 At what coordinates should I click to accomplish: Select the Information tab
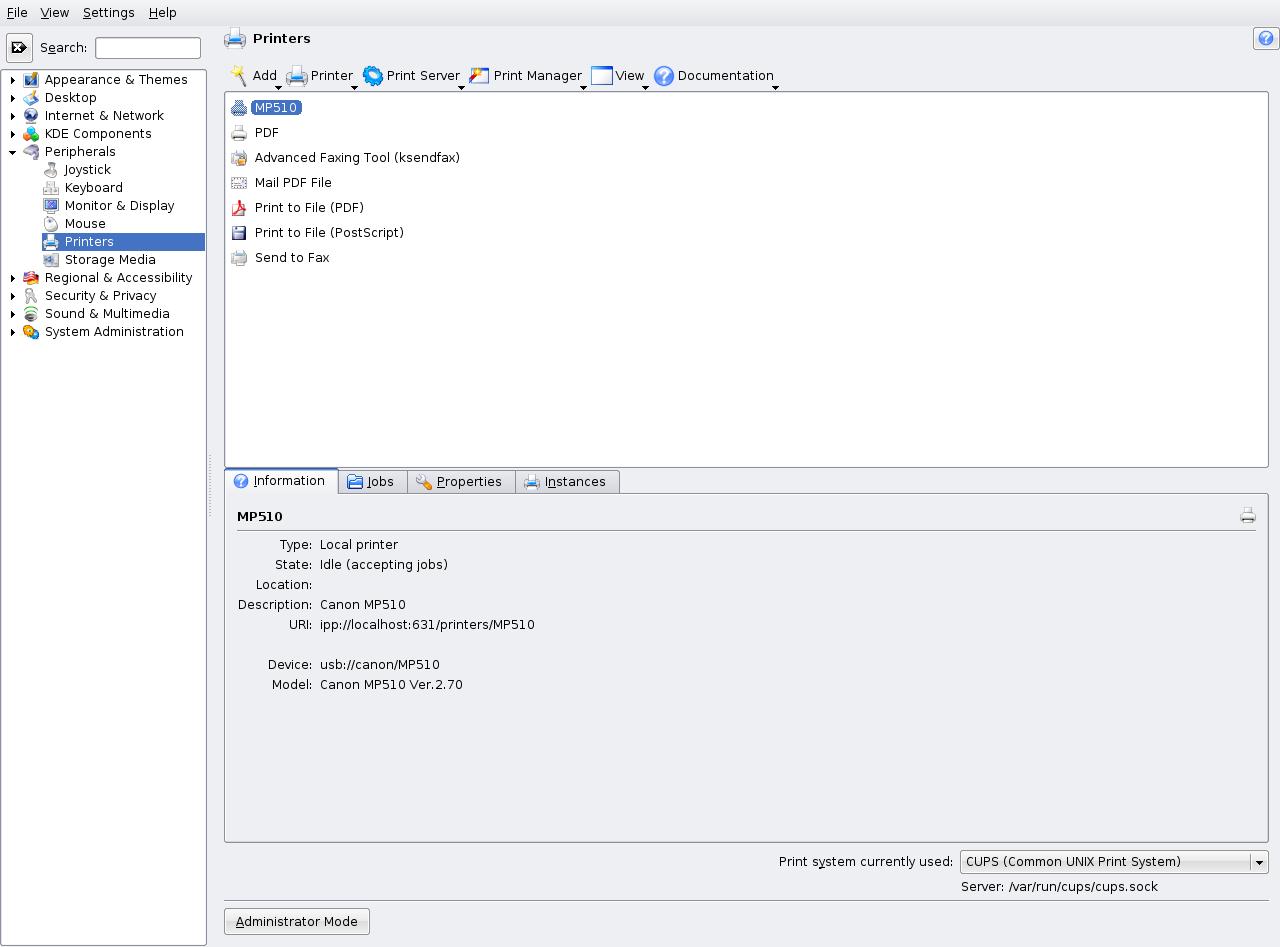pos(280,481)
